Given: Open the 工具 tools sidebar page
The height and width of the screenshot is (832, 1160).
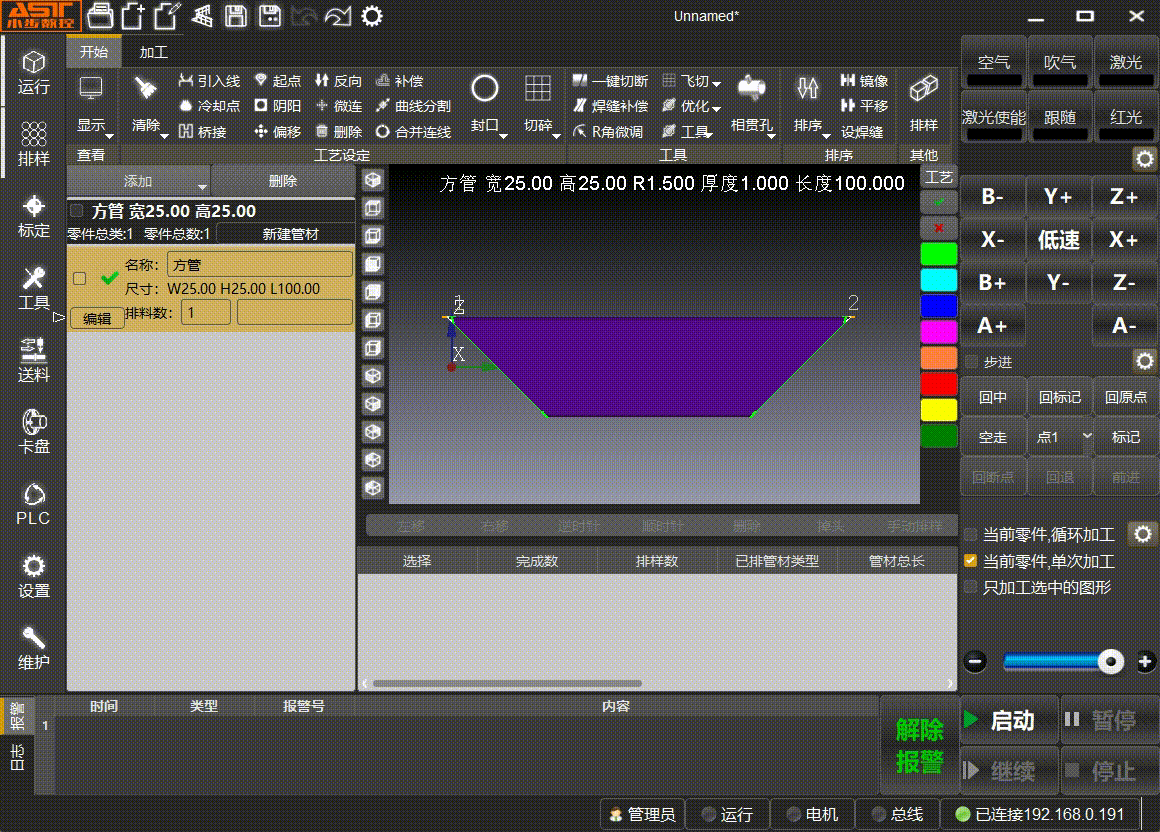Looking at the screenshot, I should [34, 288].
